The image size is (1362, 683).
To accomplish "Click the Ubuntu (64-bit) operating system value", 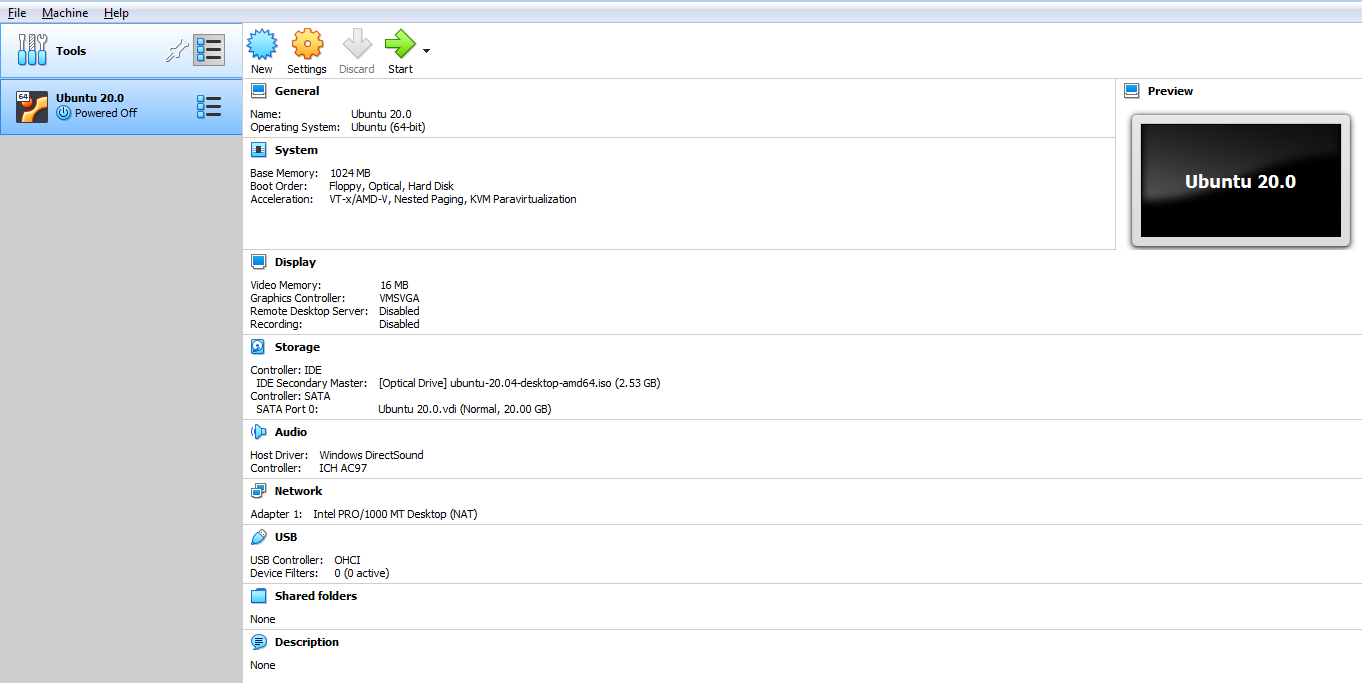I will [x=388, y=127].
